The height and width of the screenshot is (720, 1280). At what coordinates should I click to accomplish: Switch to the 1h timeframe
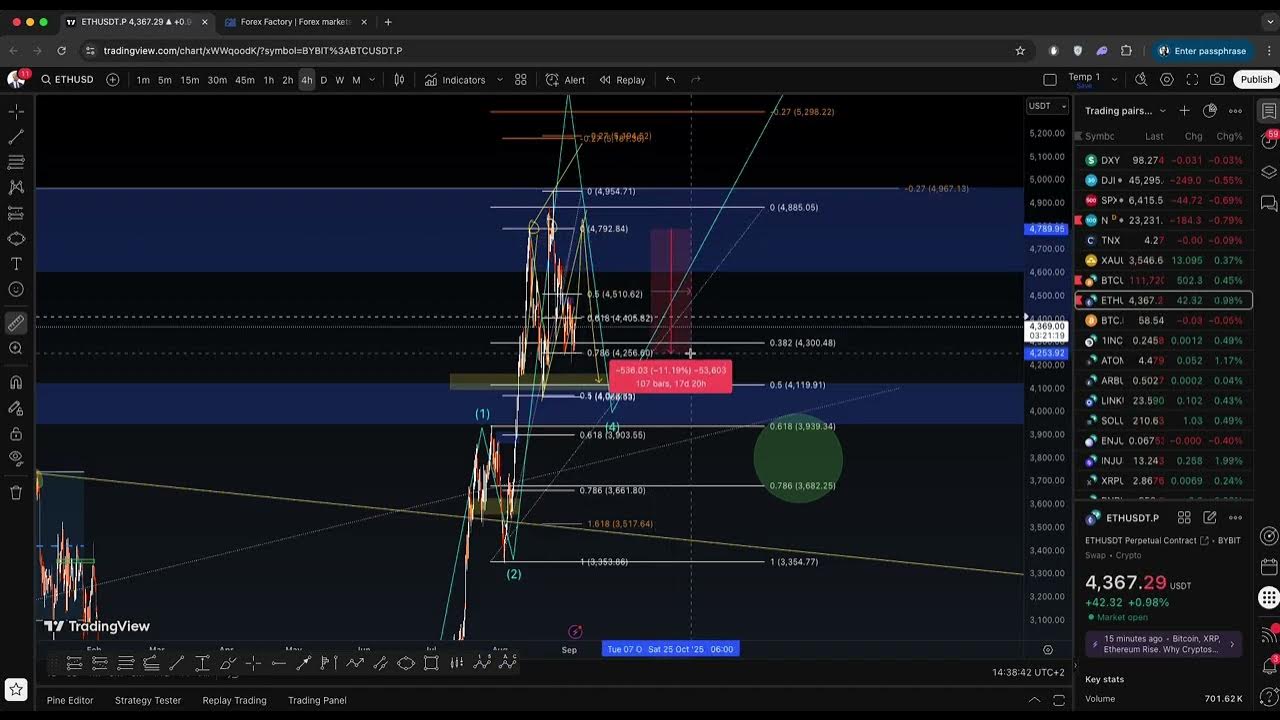pos(268,80)
